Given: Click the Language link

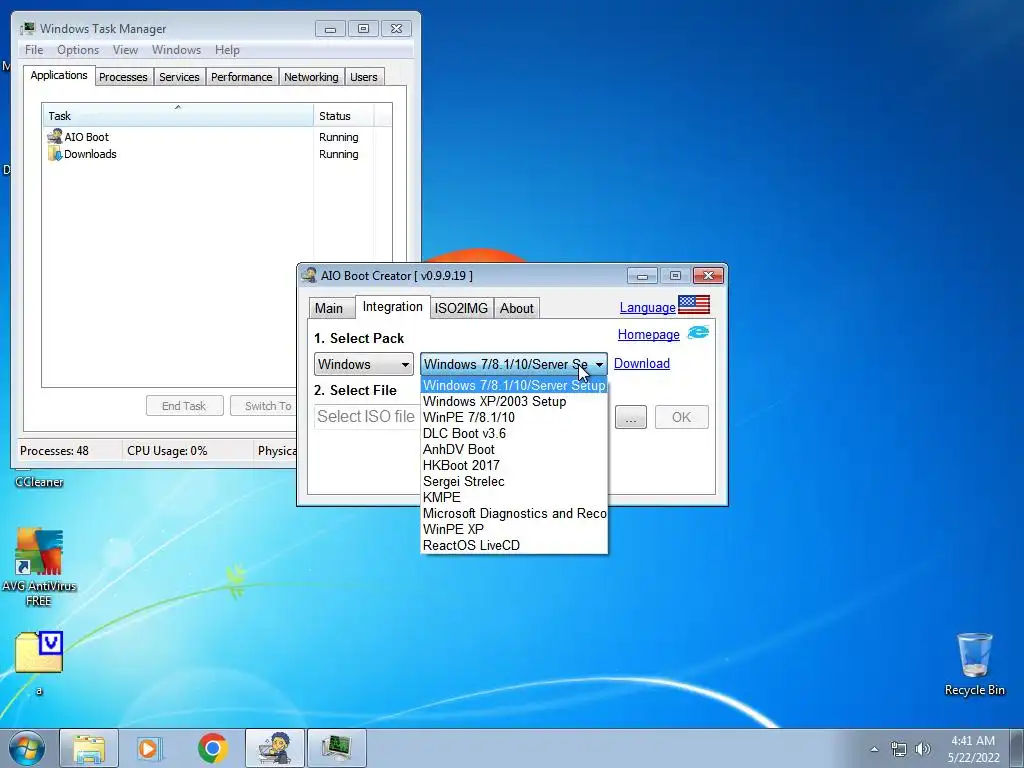Looking at the screenshot, I should pos(647,307).
